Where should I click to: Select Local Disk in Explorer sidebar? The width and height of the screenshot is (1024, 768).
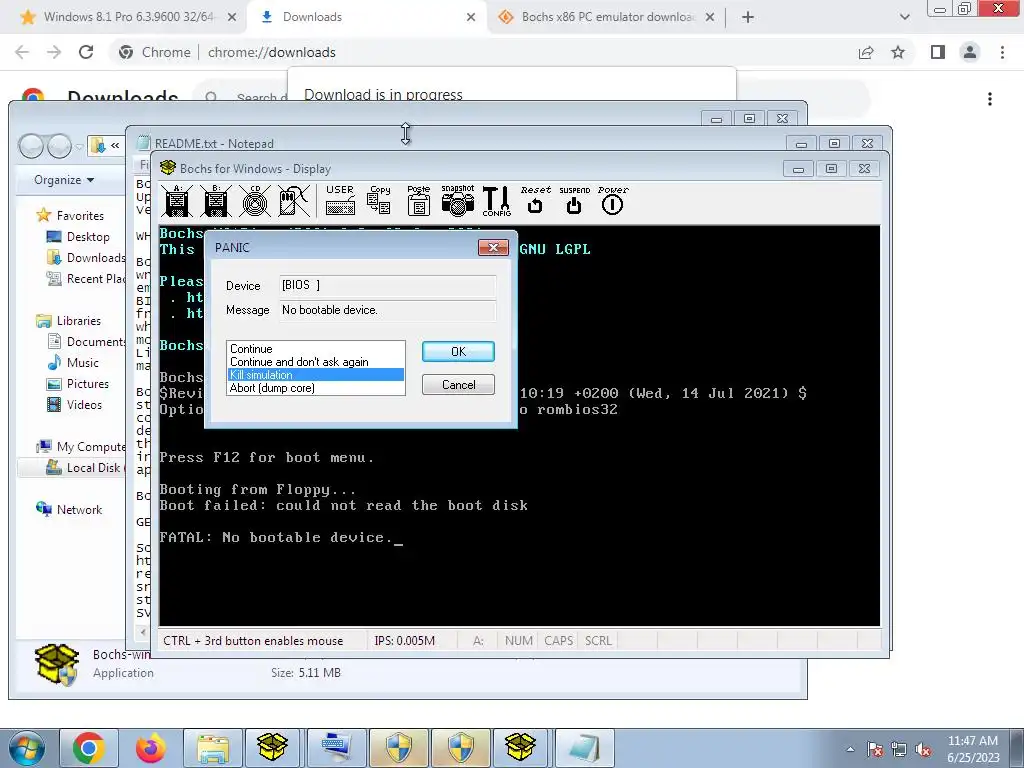[86, 468]
